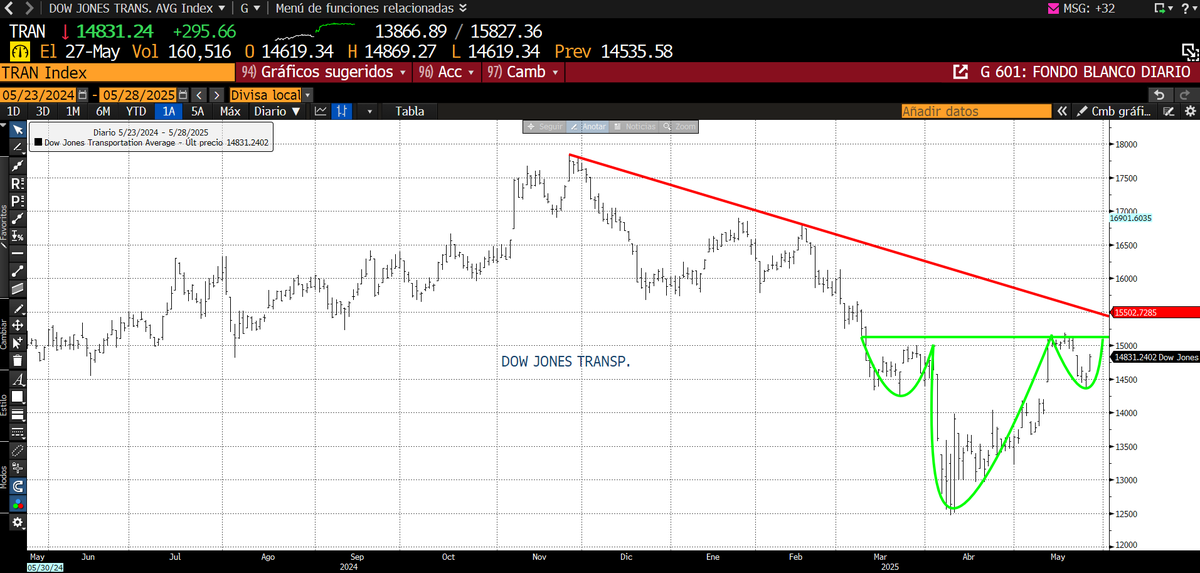Switch to line chart type
The image size is (1200, 573).
[x=321, y=111]
